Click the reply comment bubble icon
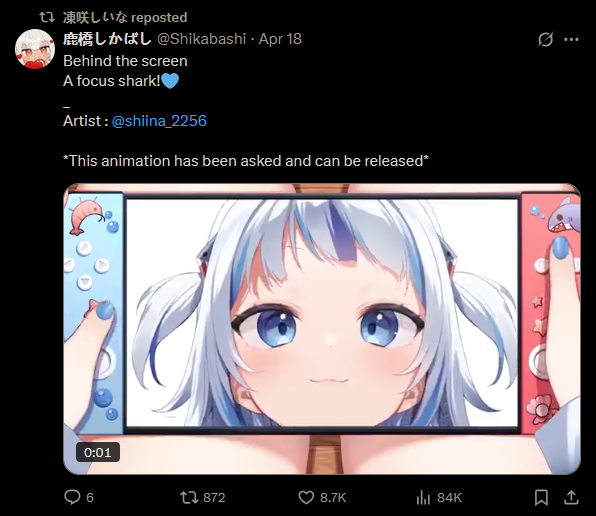Image resolution: width=596 pixels, height=516 pixels. 72,497
